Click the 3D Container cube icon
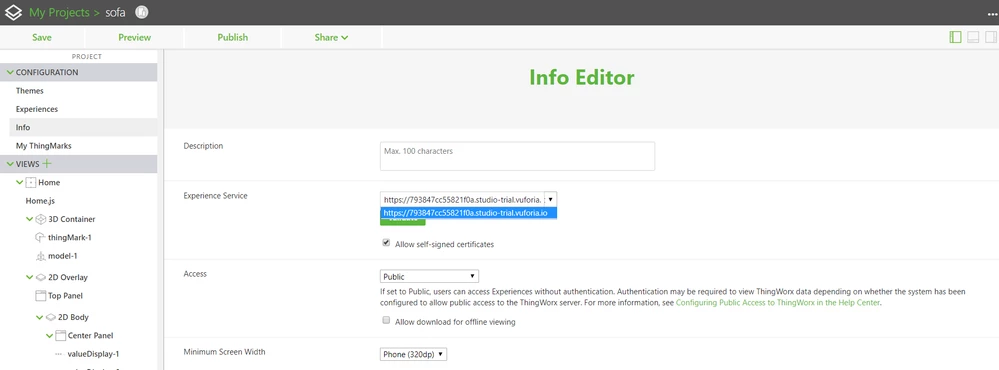The width and height of the screenshot is (999, 370). 41,219
